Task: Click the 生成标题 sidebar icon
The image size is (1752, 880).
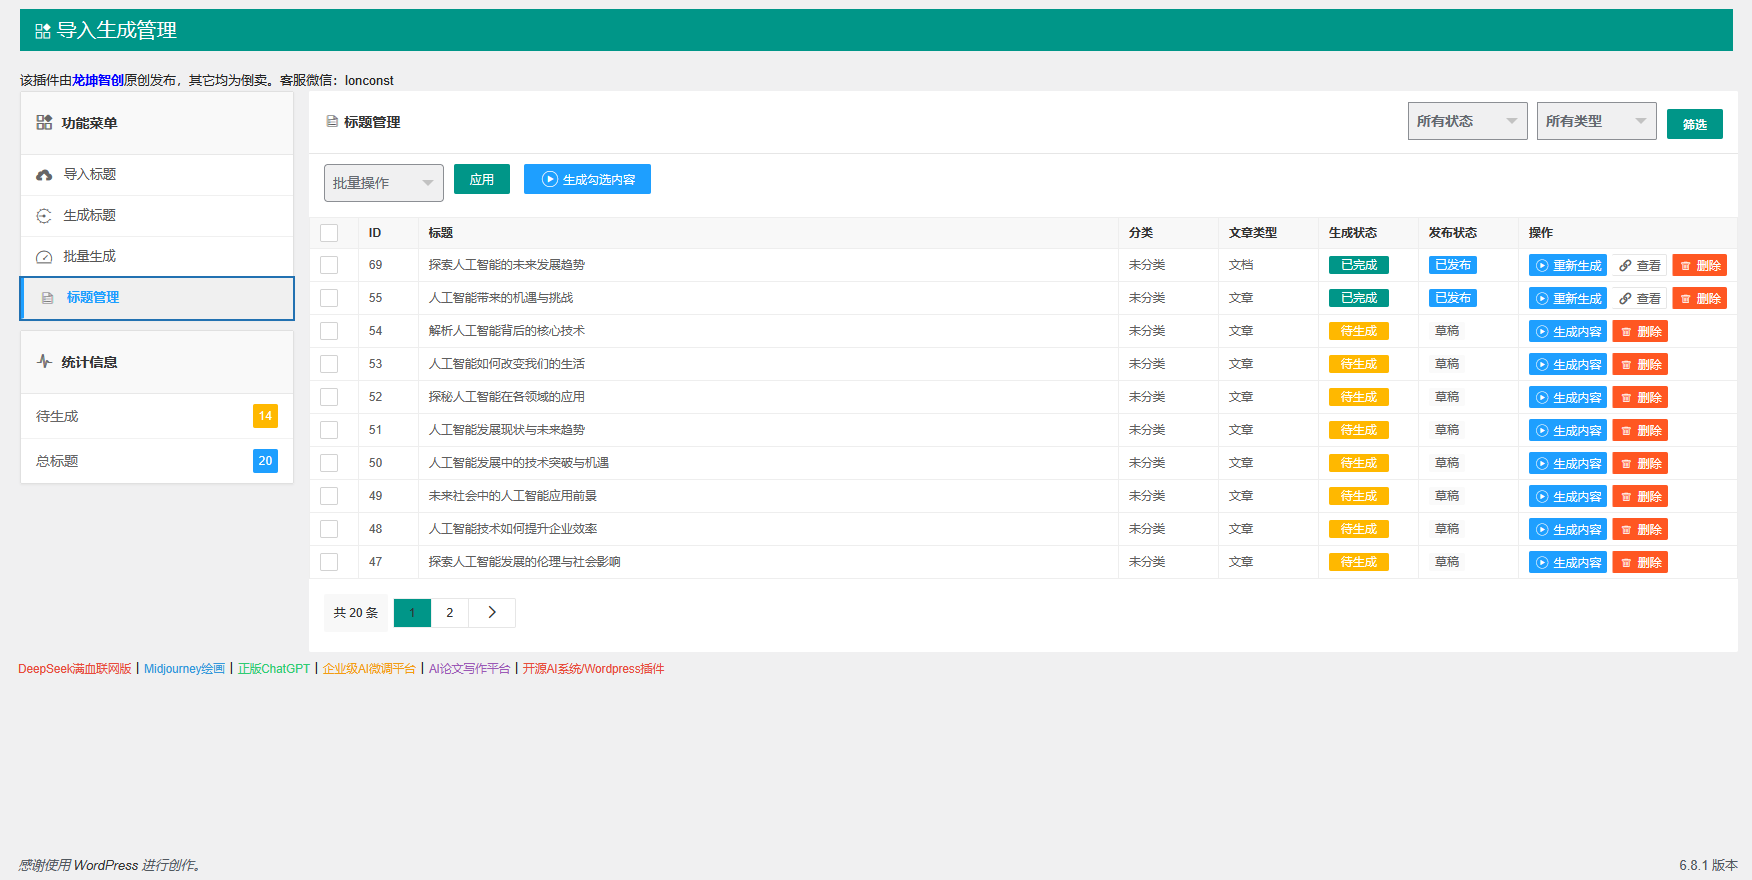Action: (44, 216)
